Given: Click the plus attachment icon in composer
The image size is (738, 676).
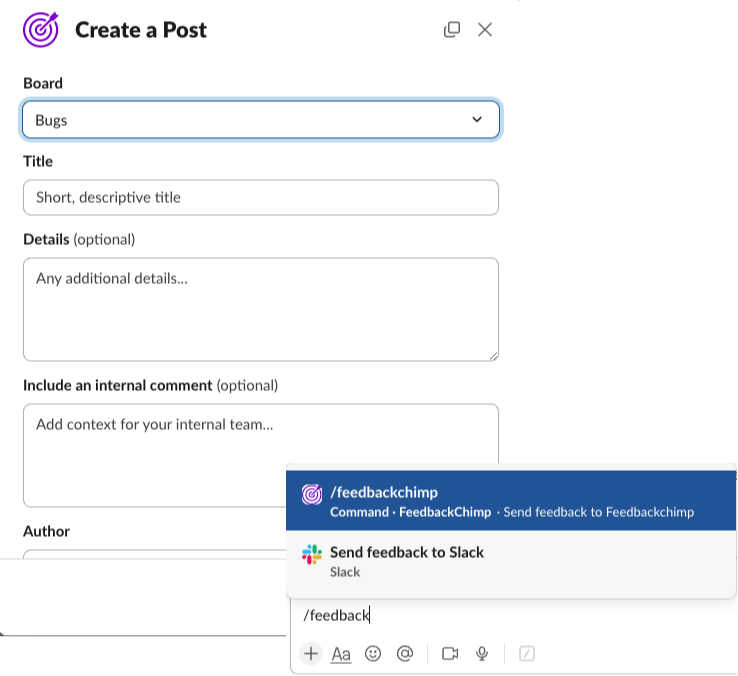Looking at the screenshot, I should pyautogui.click(x=311, y=653).
